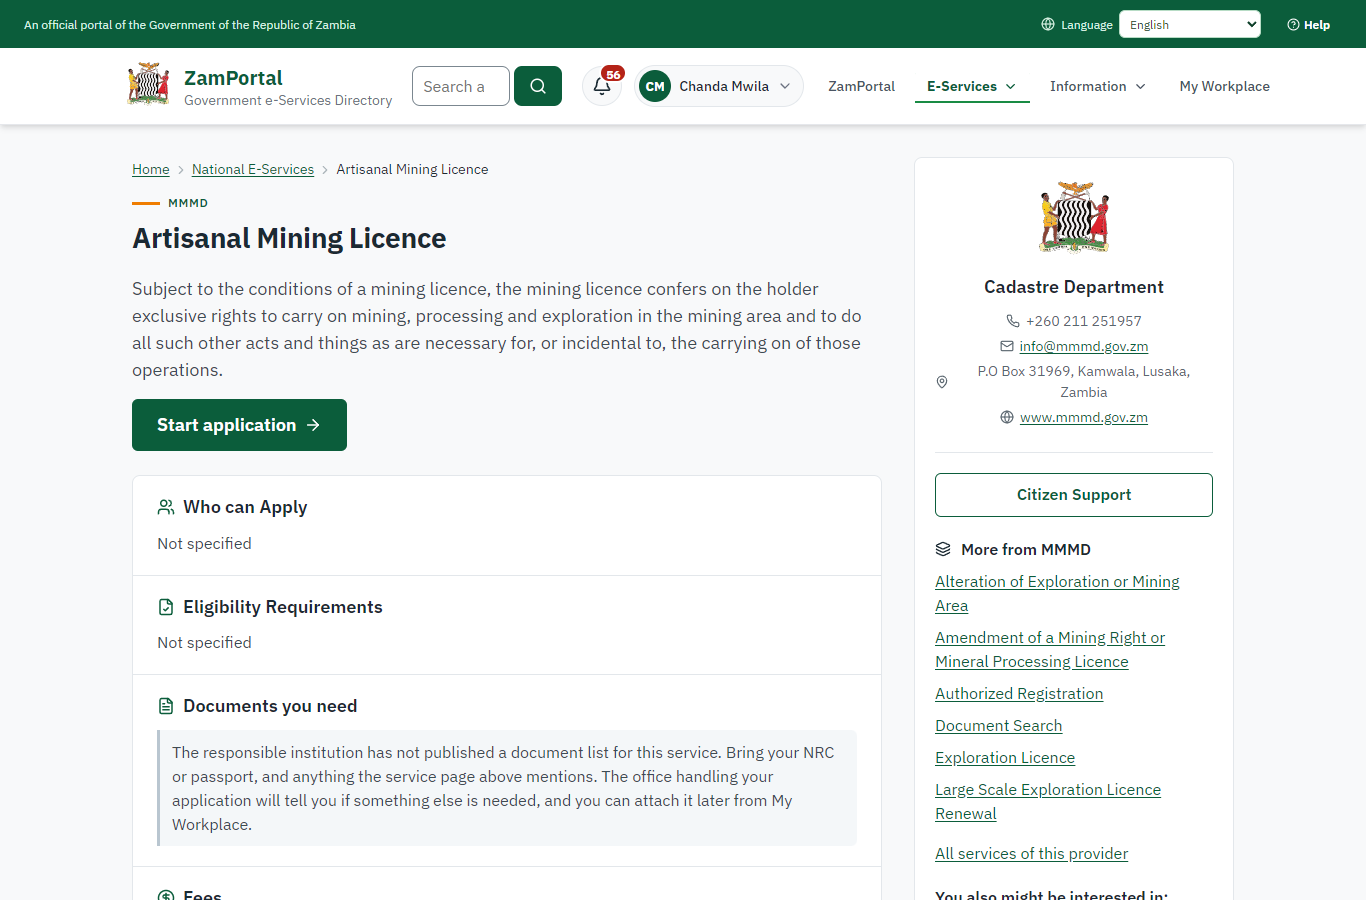Click the ZamPortal coat of arms logo
This screenshot has width=1366, height=900.
[149, 84]
